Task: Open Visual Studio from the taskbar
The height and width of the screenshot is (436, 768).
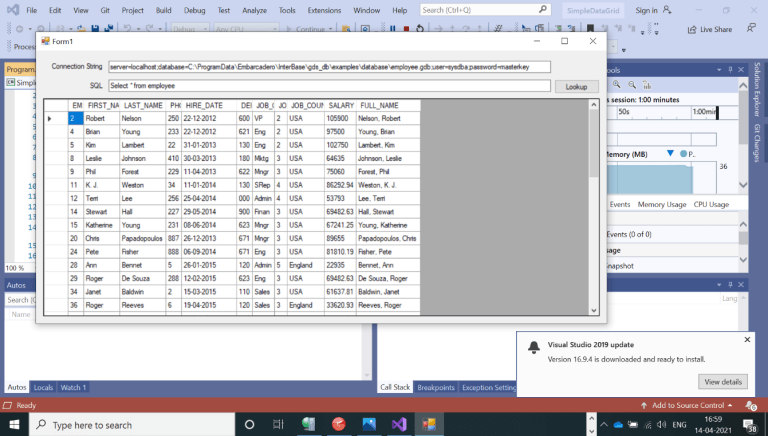Action: [x=399, y=424]
